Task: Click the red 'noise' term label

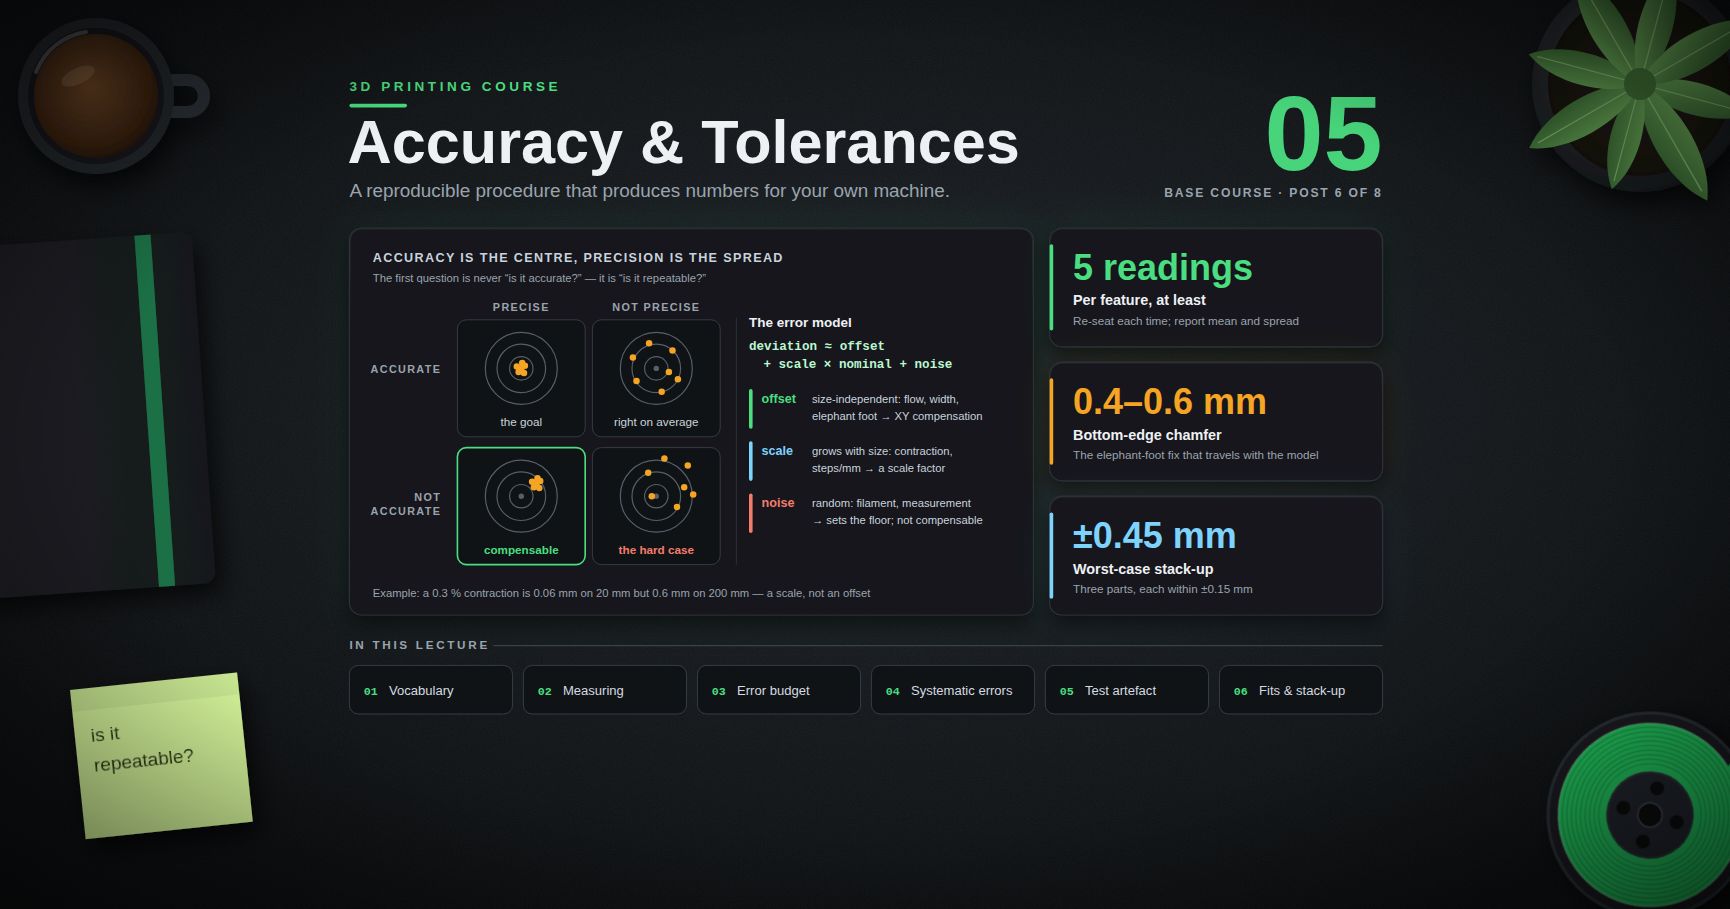Action: (778, 503)
